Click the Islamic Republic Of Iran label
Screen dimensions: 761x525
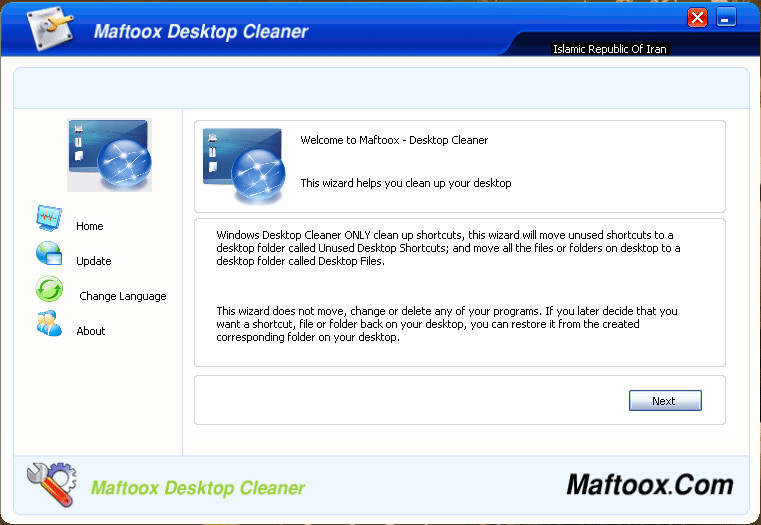click(610, 49)
